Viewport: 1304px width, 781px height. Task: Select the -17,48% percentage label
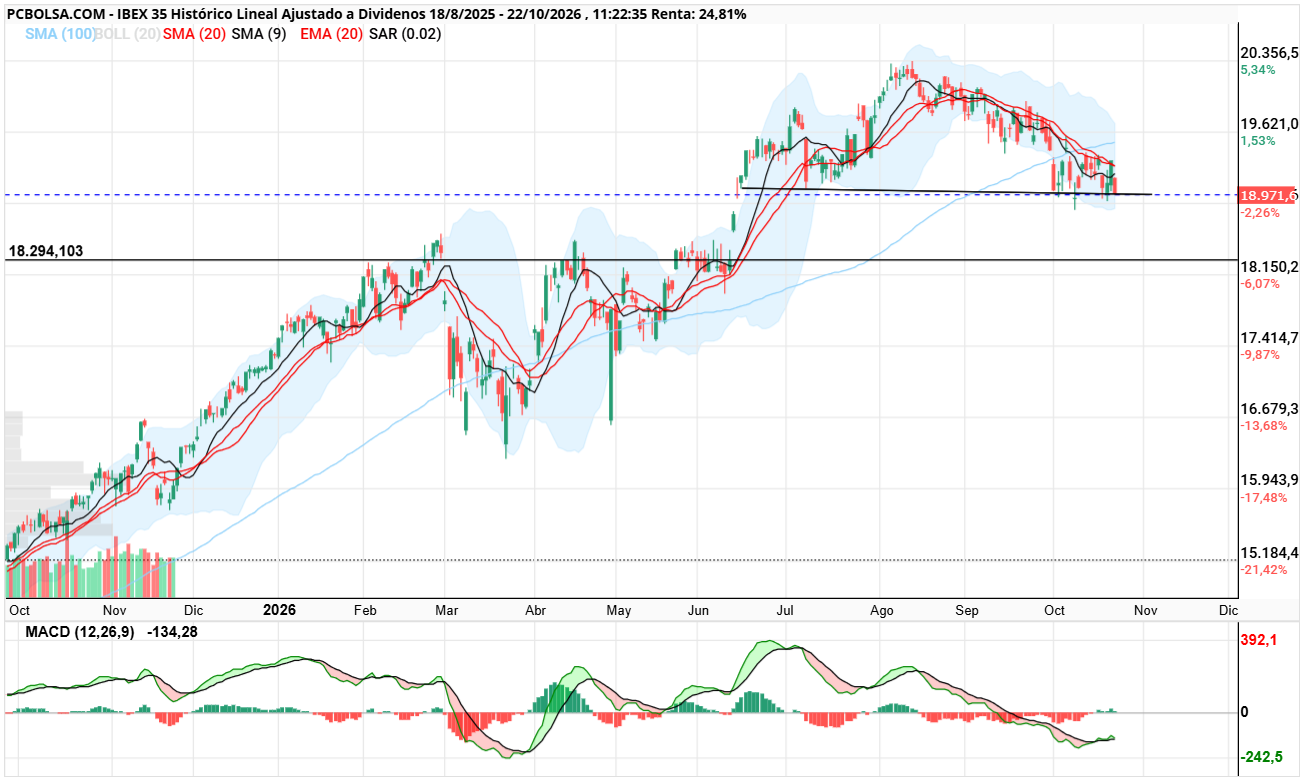(1263, 497)
